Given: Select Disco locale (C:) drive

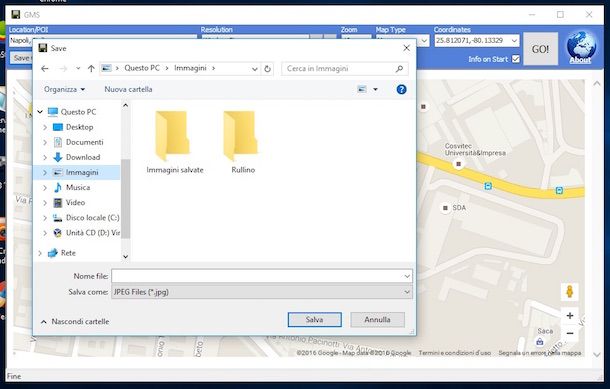Looking at the screenshot, I should 93,218.
